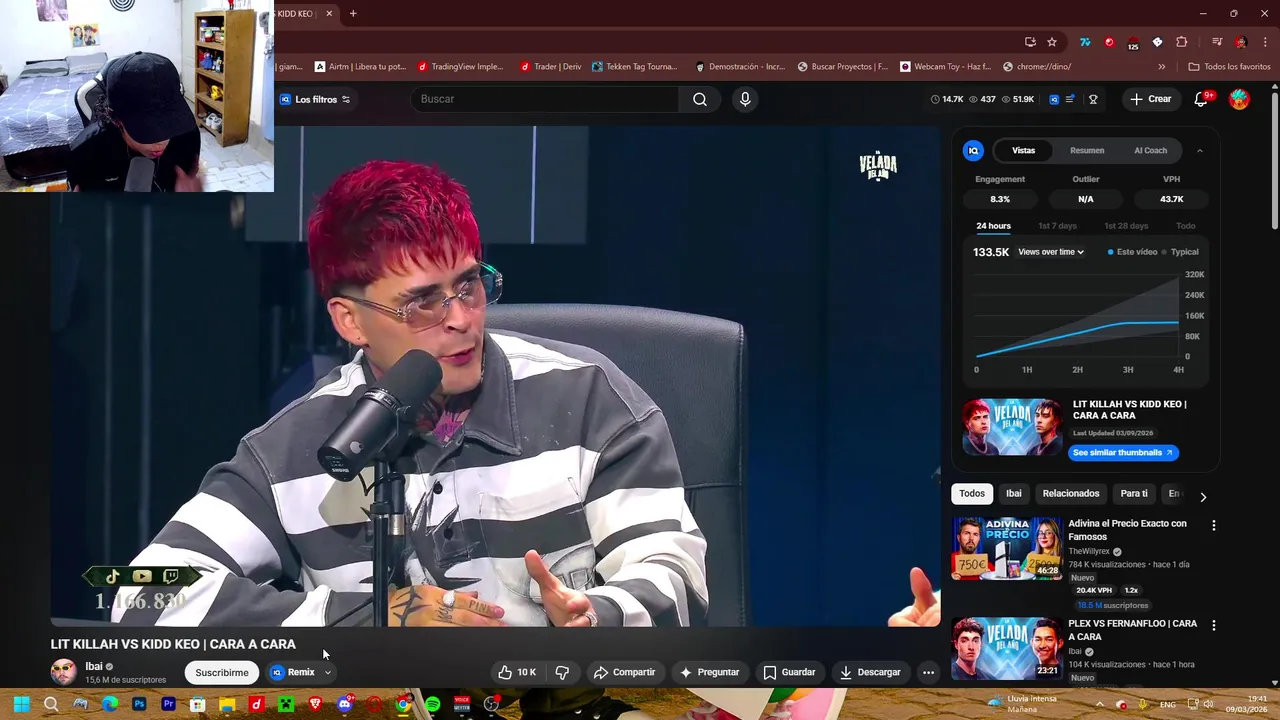
Task: Toggle the Este vídeo series in the chart
Action: click(x=1133, y=252)
